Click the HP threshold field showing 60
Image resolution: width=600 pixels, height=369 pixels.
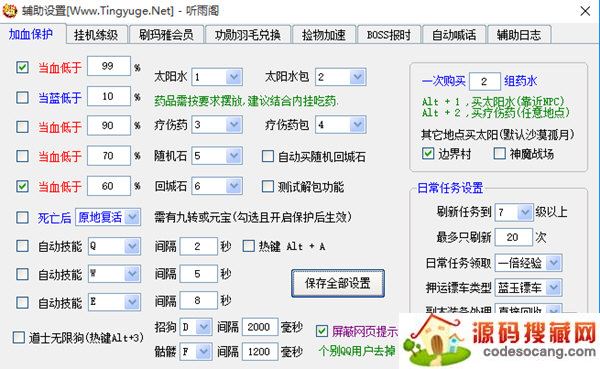click(109, 186)
